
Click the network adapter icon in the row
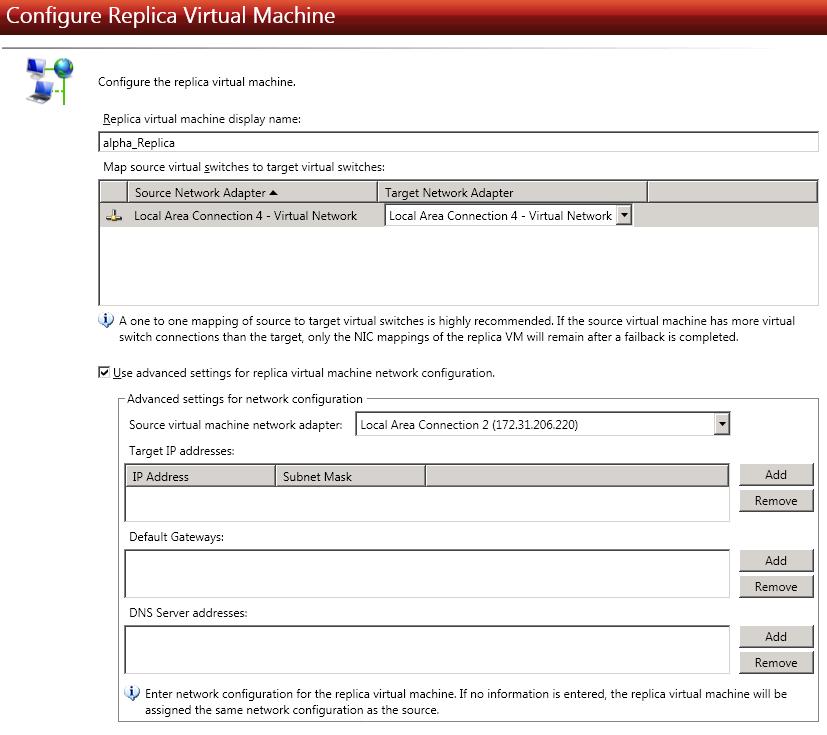(x=115, y=216)
